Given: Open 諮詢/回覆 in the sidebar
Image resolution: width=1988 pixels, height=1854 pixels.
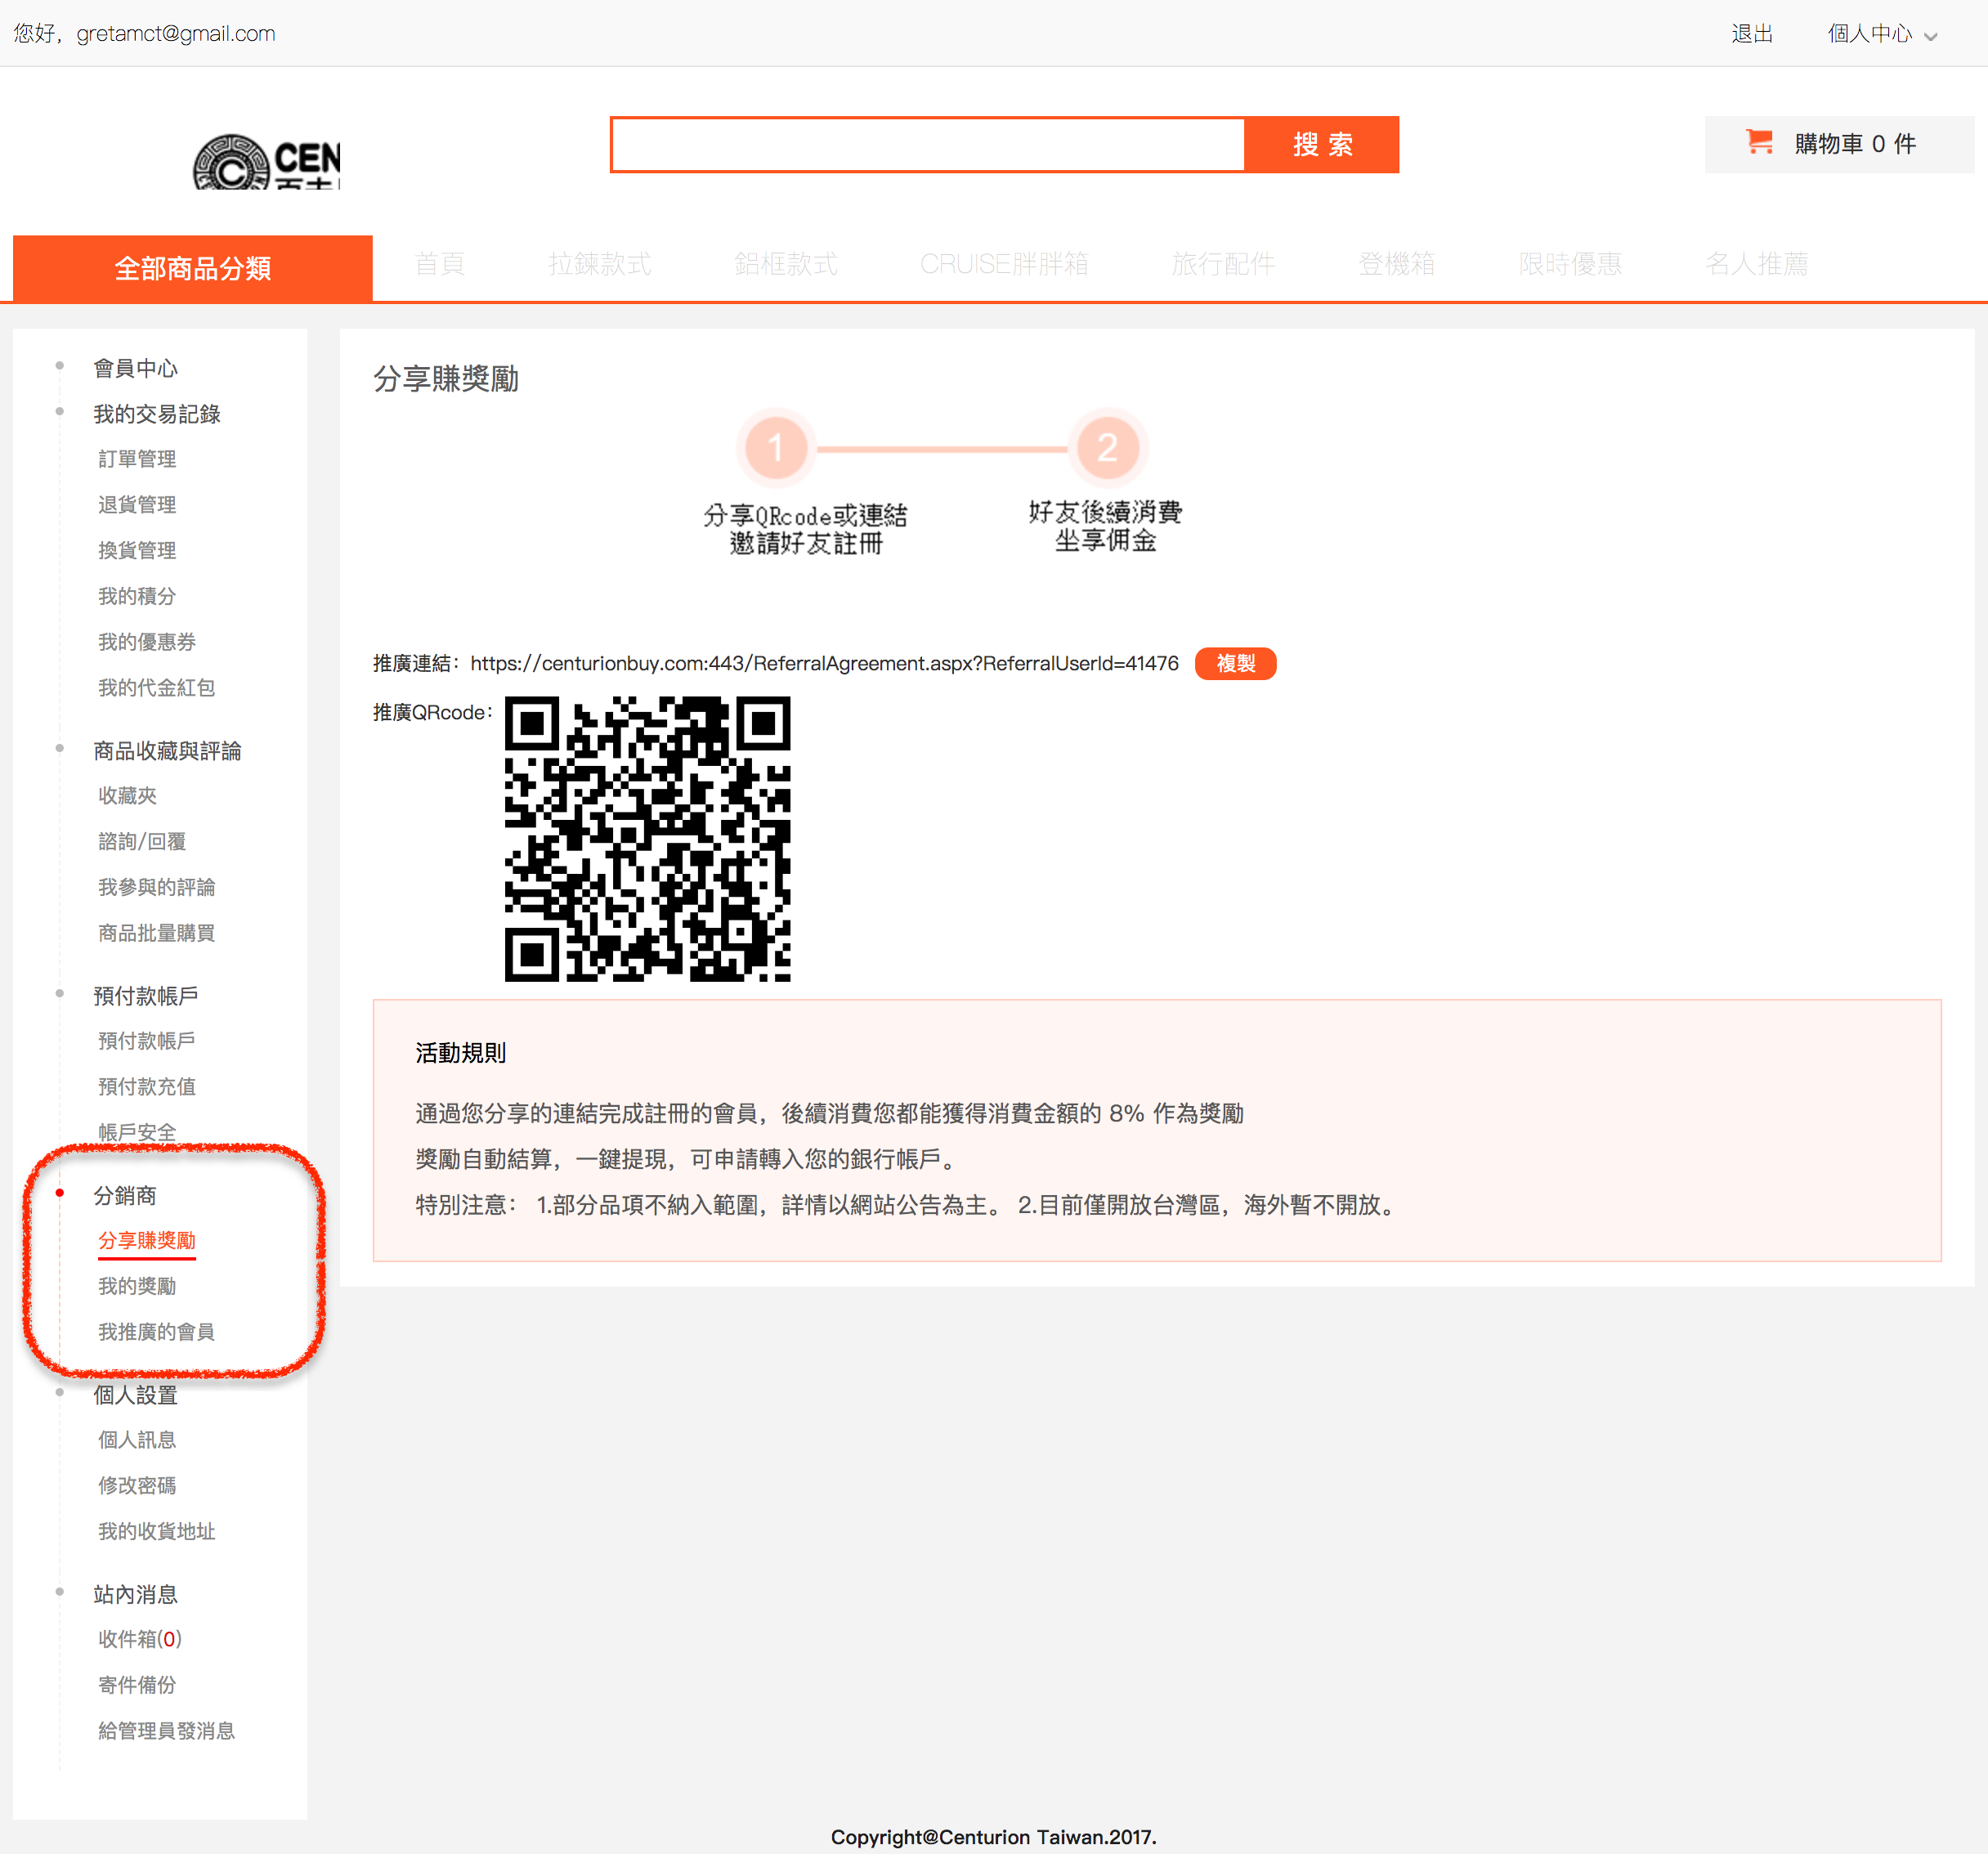Looking at the screenshot, I should (x=142, y=842).
